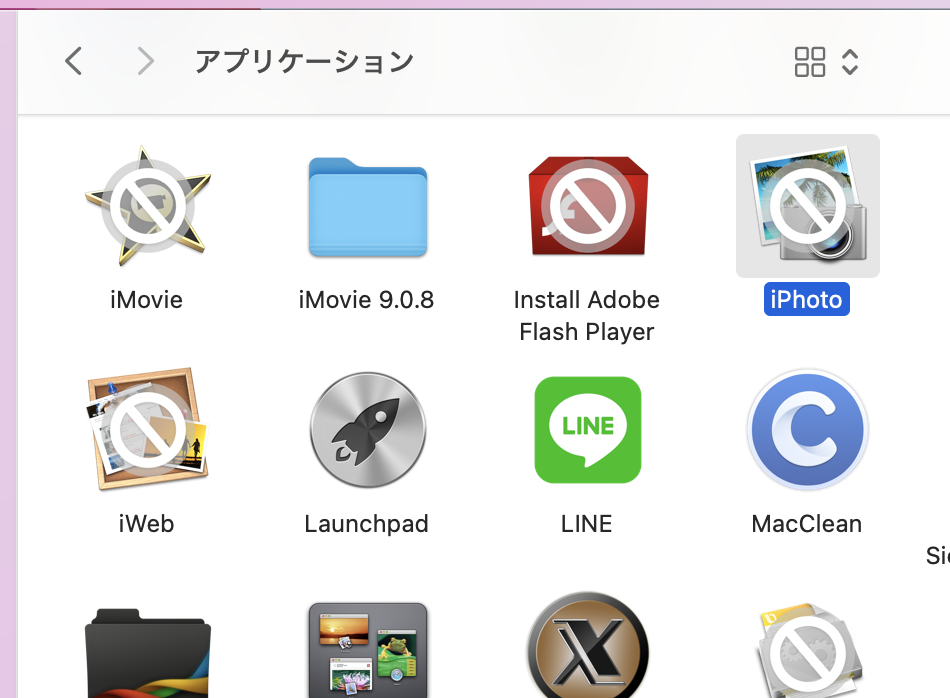
Task: Click the Launchpad name label
Action: [367, 524]
